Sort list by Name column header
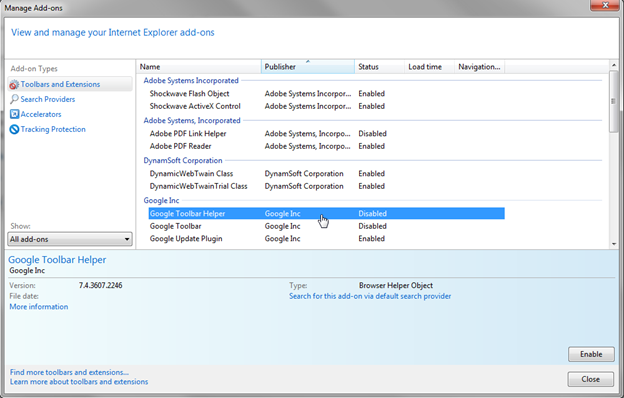Viewport: 624px width, 398px height. tap(199, 67)
